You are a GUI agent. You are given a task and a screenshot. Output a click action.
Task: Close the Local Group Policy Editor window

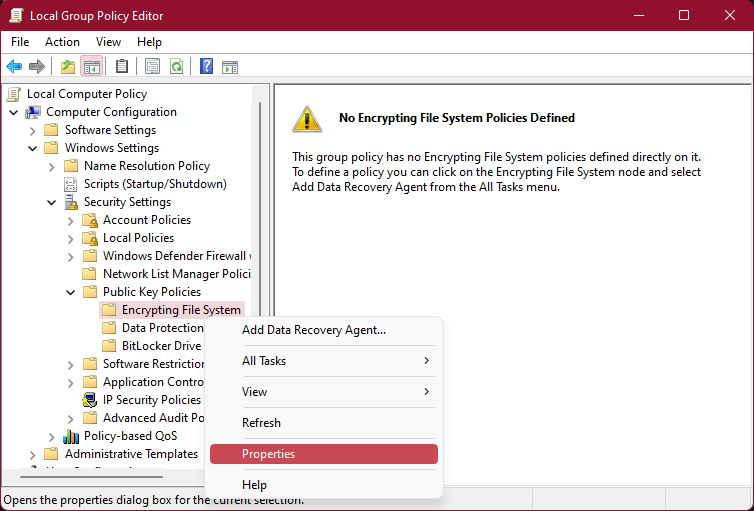click(x=729, y=15)
